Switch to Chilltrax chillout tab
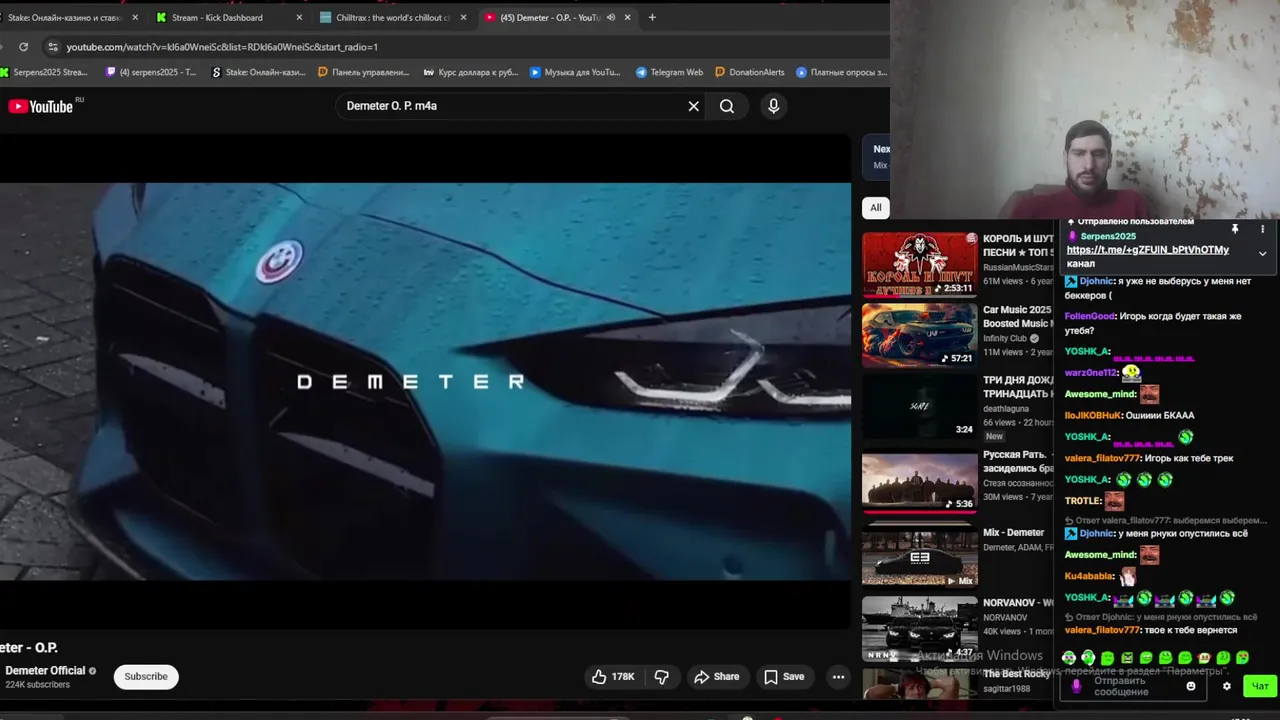Image resolution: width=1280 pixels, height=720 pixels. click(393, 17)
